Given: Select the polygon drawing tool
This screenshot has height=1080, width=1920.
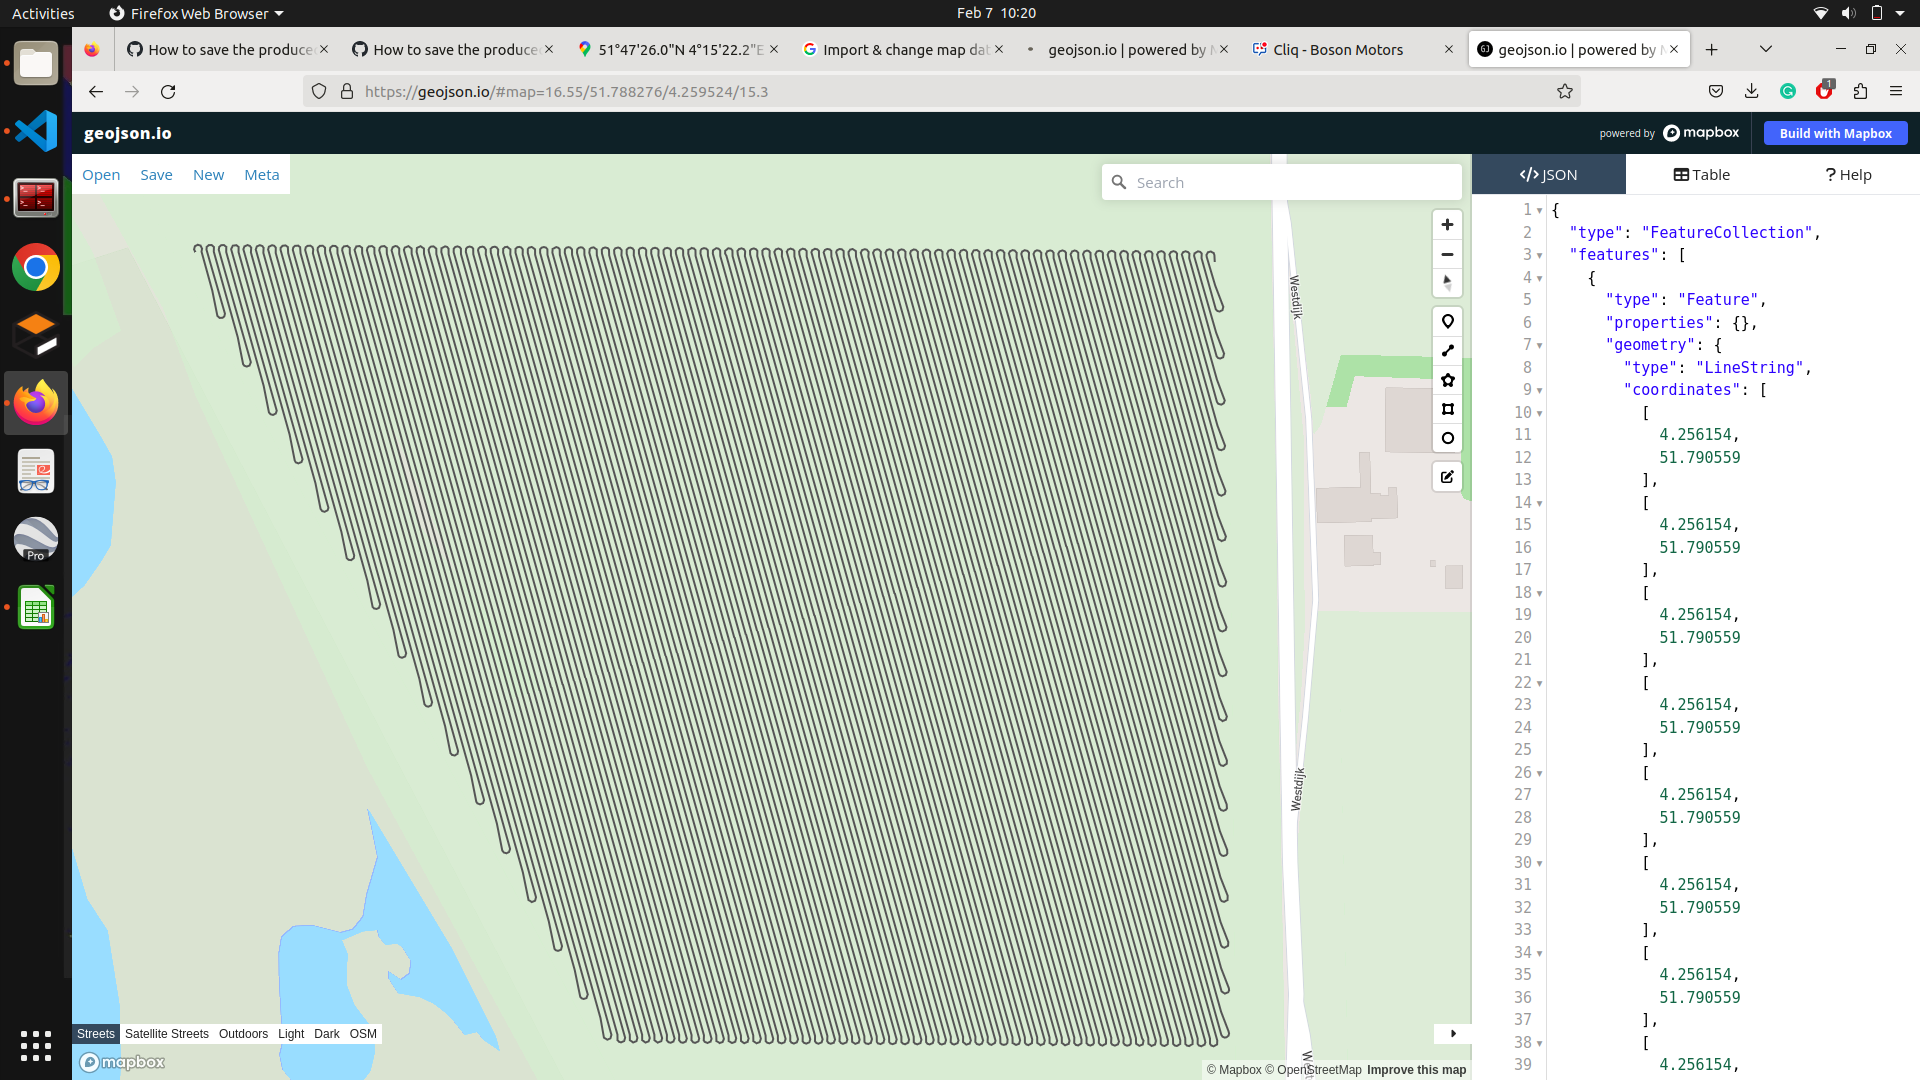Looking at the screenshot, I should 1447,380.
